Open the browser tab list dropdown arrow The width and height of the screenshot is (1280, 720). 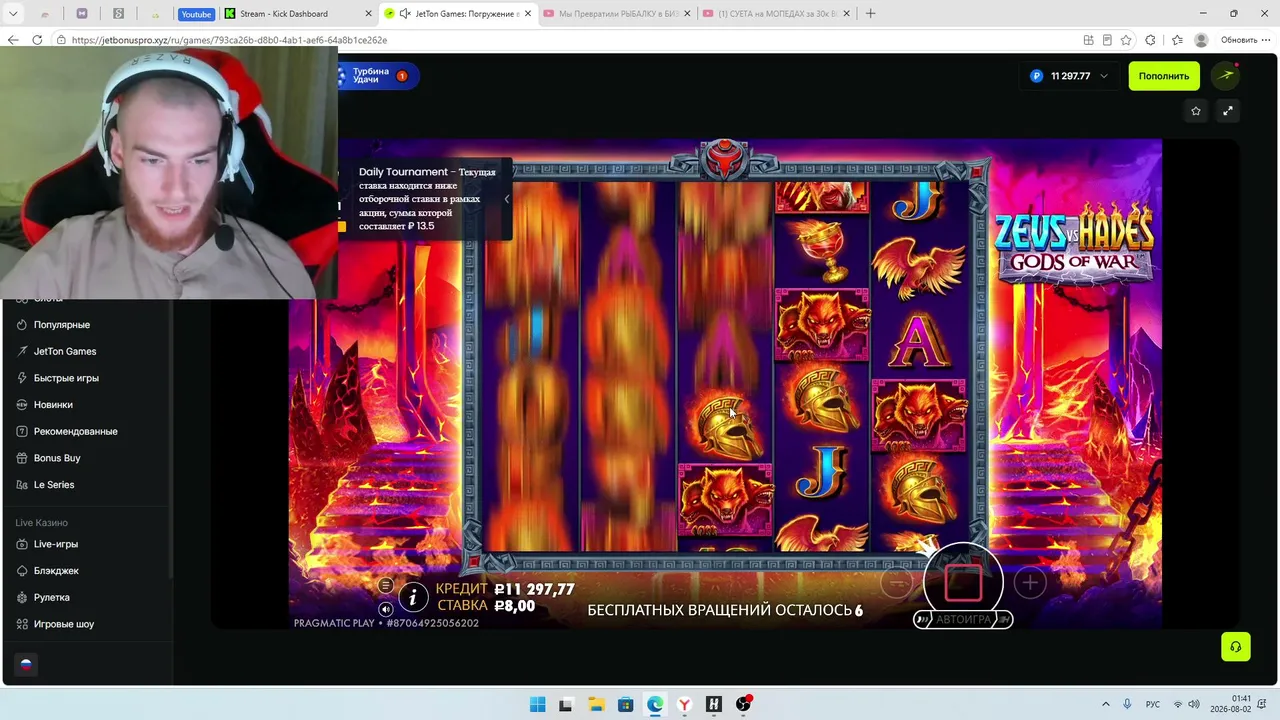tap(14, 14)
